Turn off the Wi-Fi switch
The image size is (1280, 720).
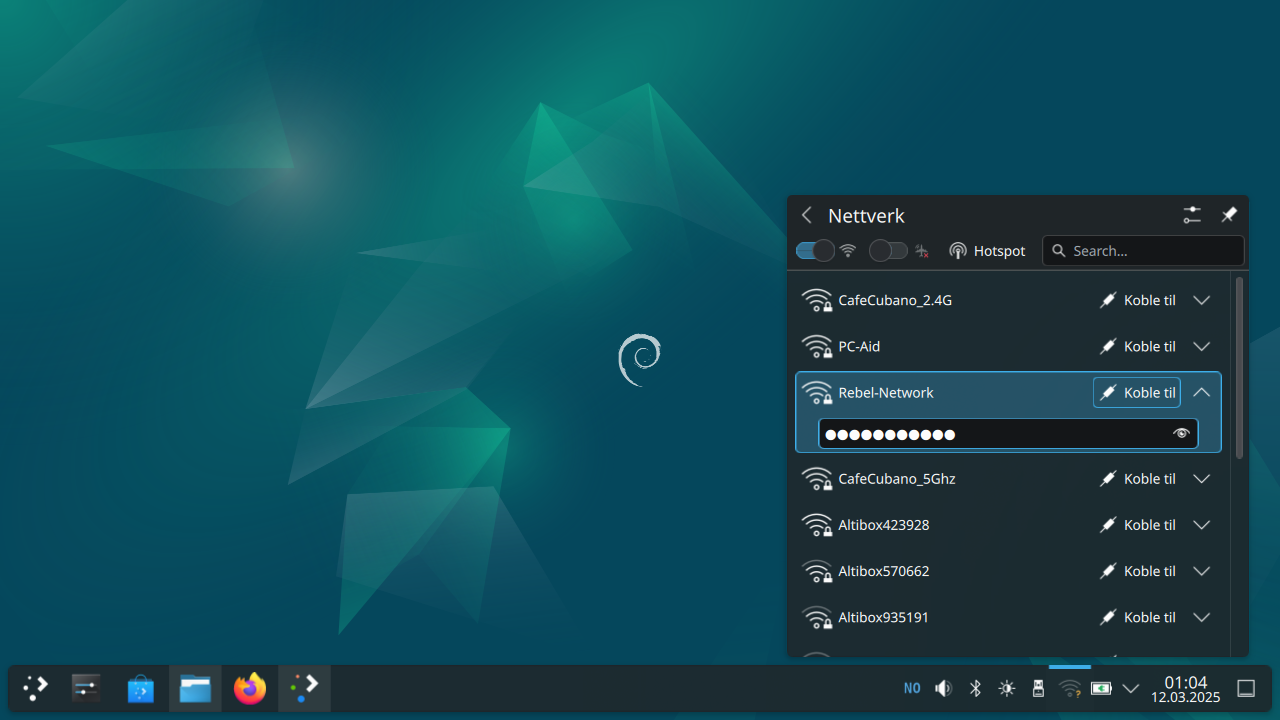click(815, 251)
